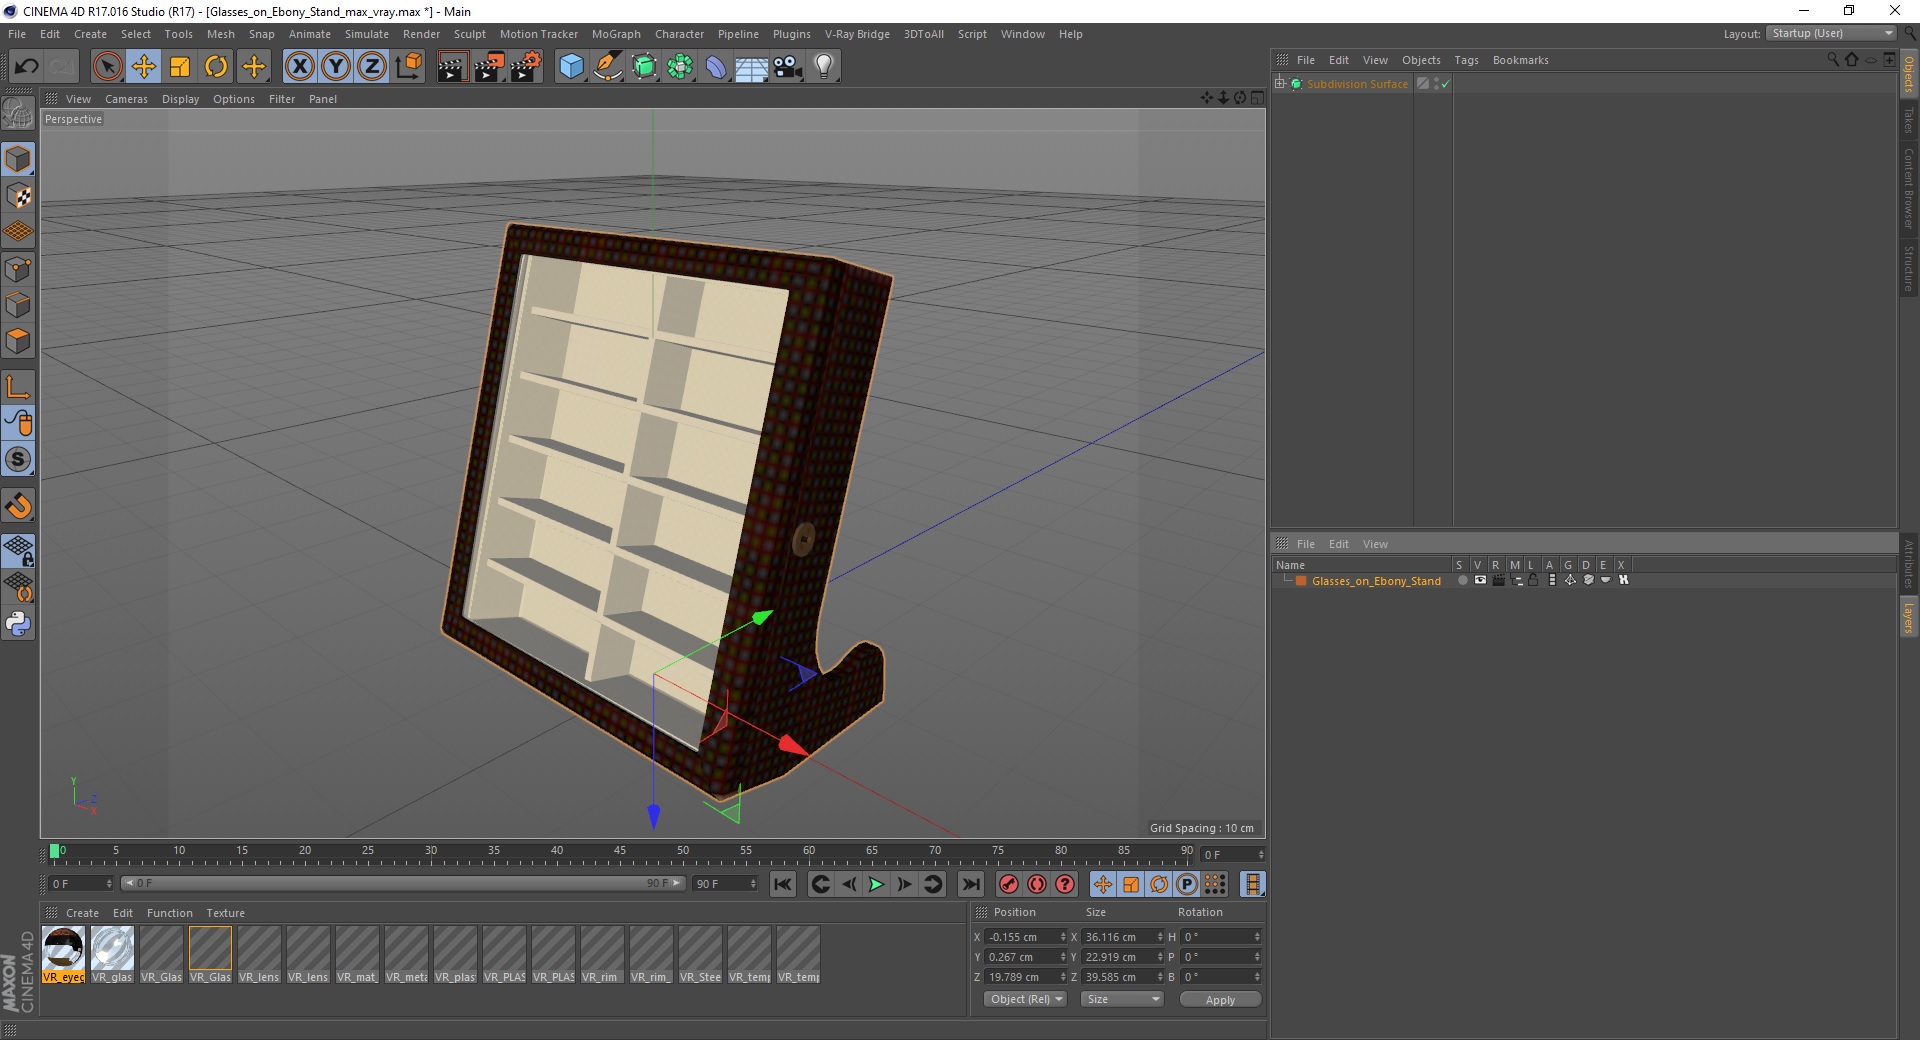
Task: Click the Undo arrow icon
Action: [26, 67]
